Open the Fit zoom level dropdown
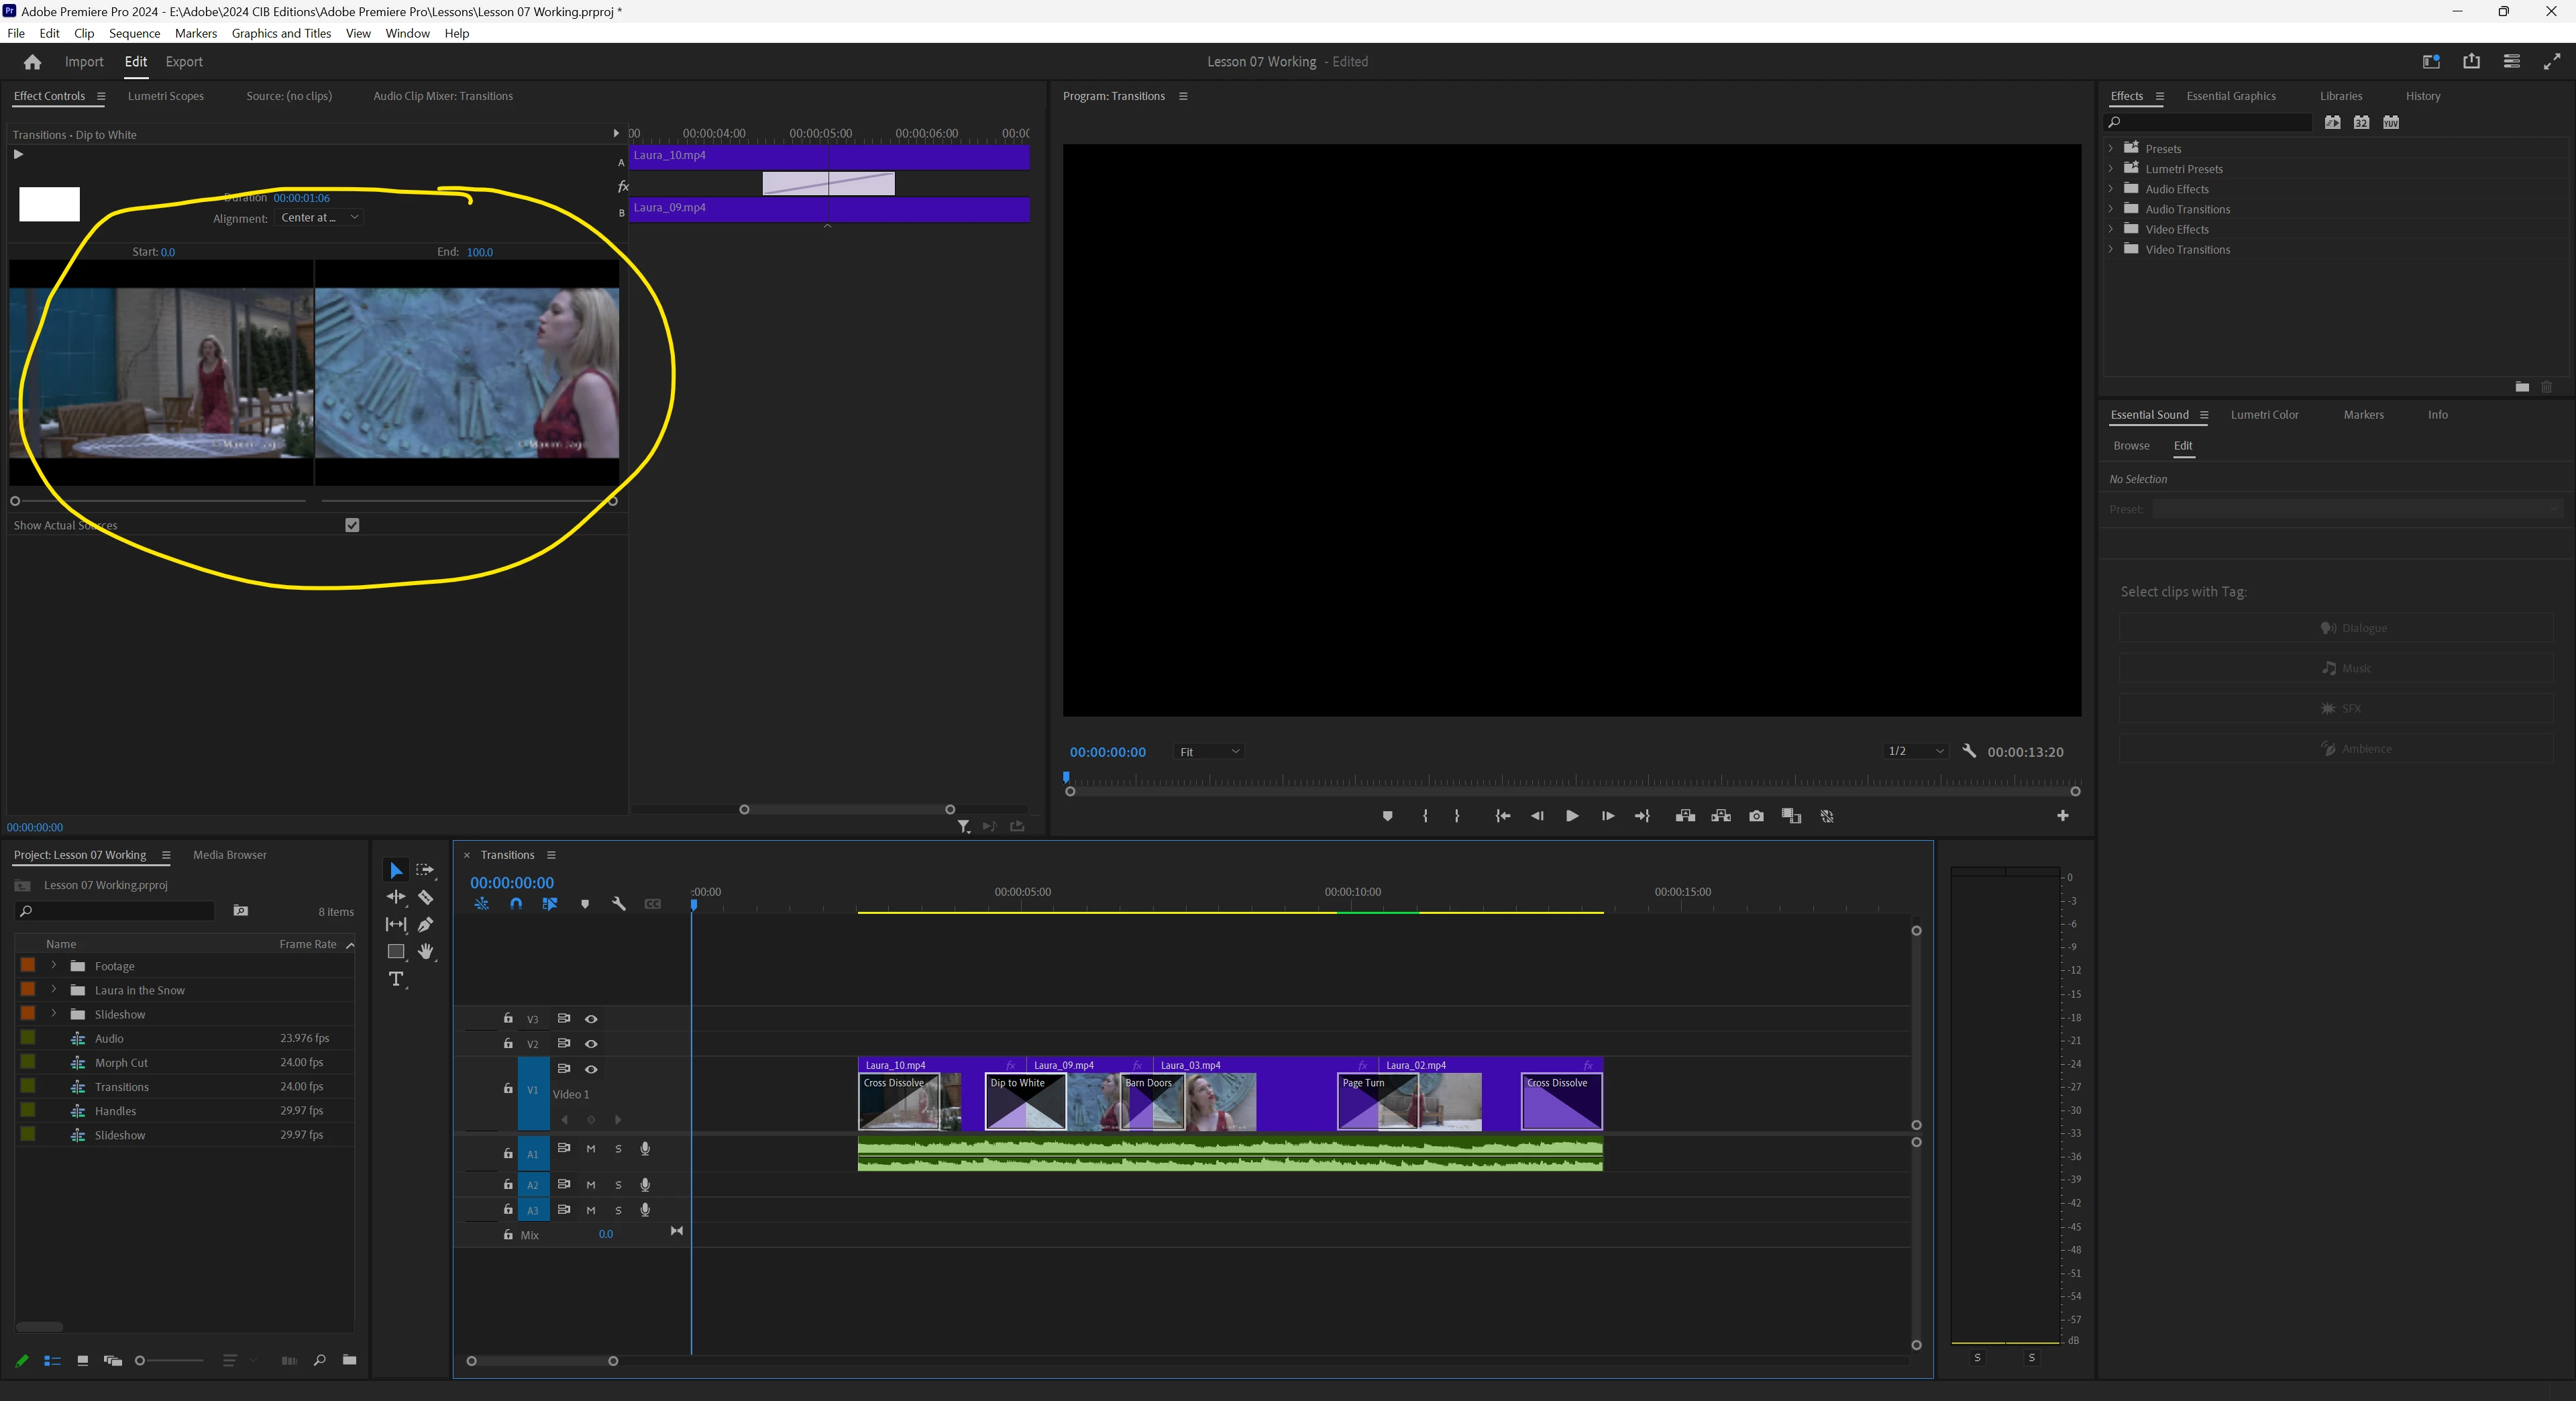Image resolution: width=2576 pixels, height=1401 pixels. (x=1208, y=752)
